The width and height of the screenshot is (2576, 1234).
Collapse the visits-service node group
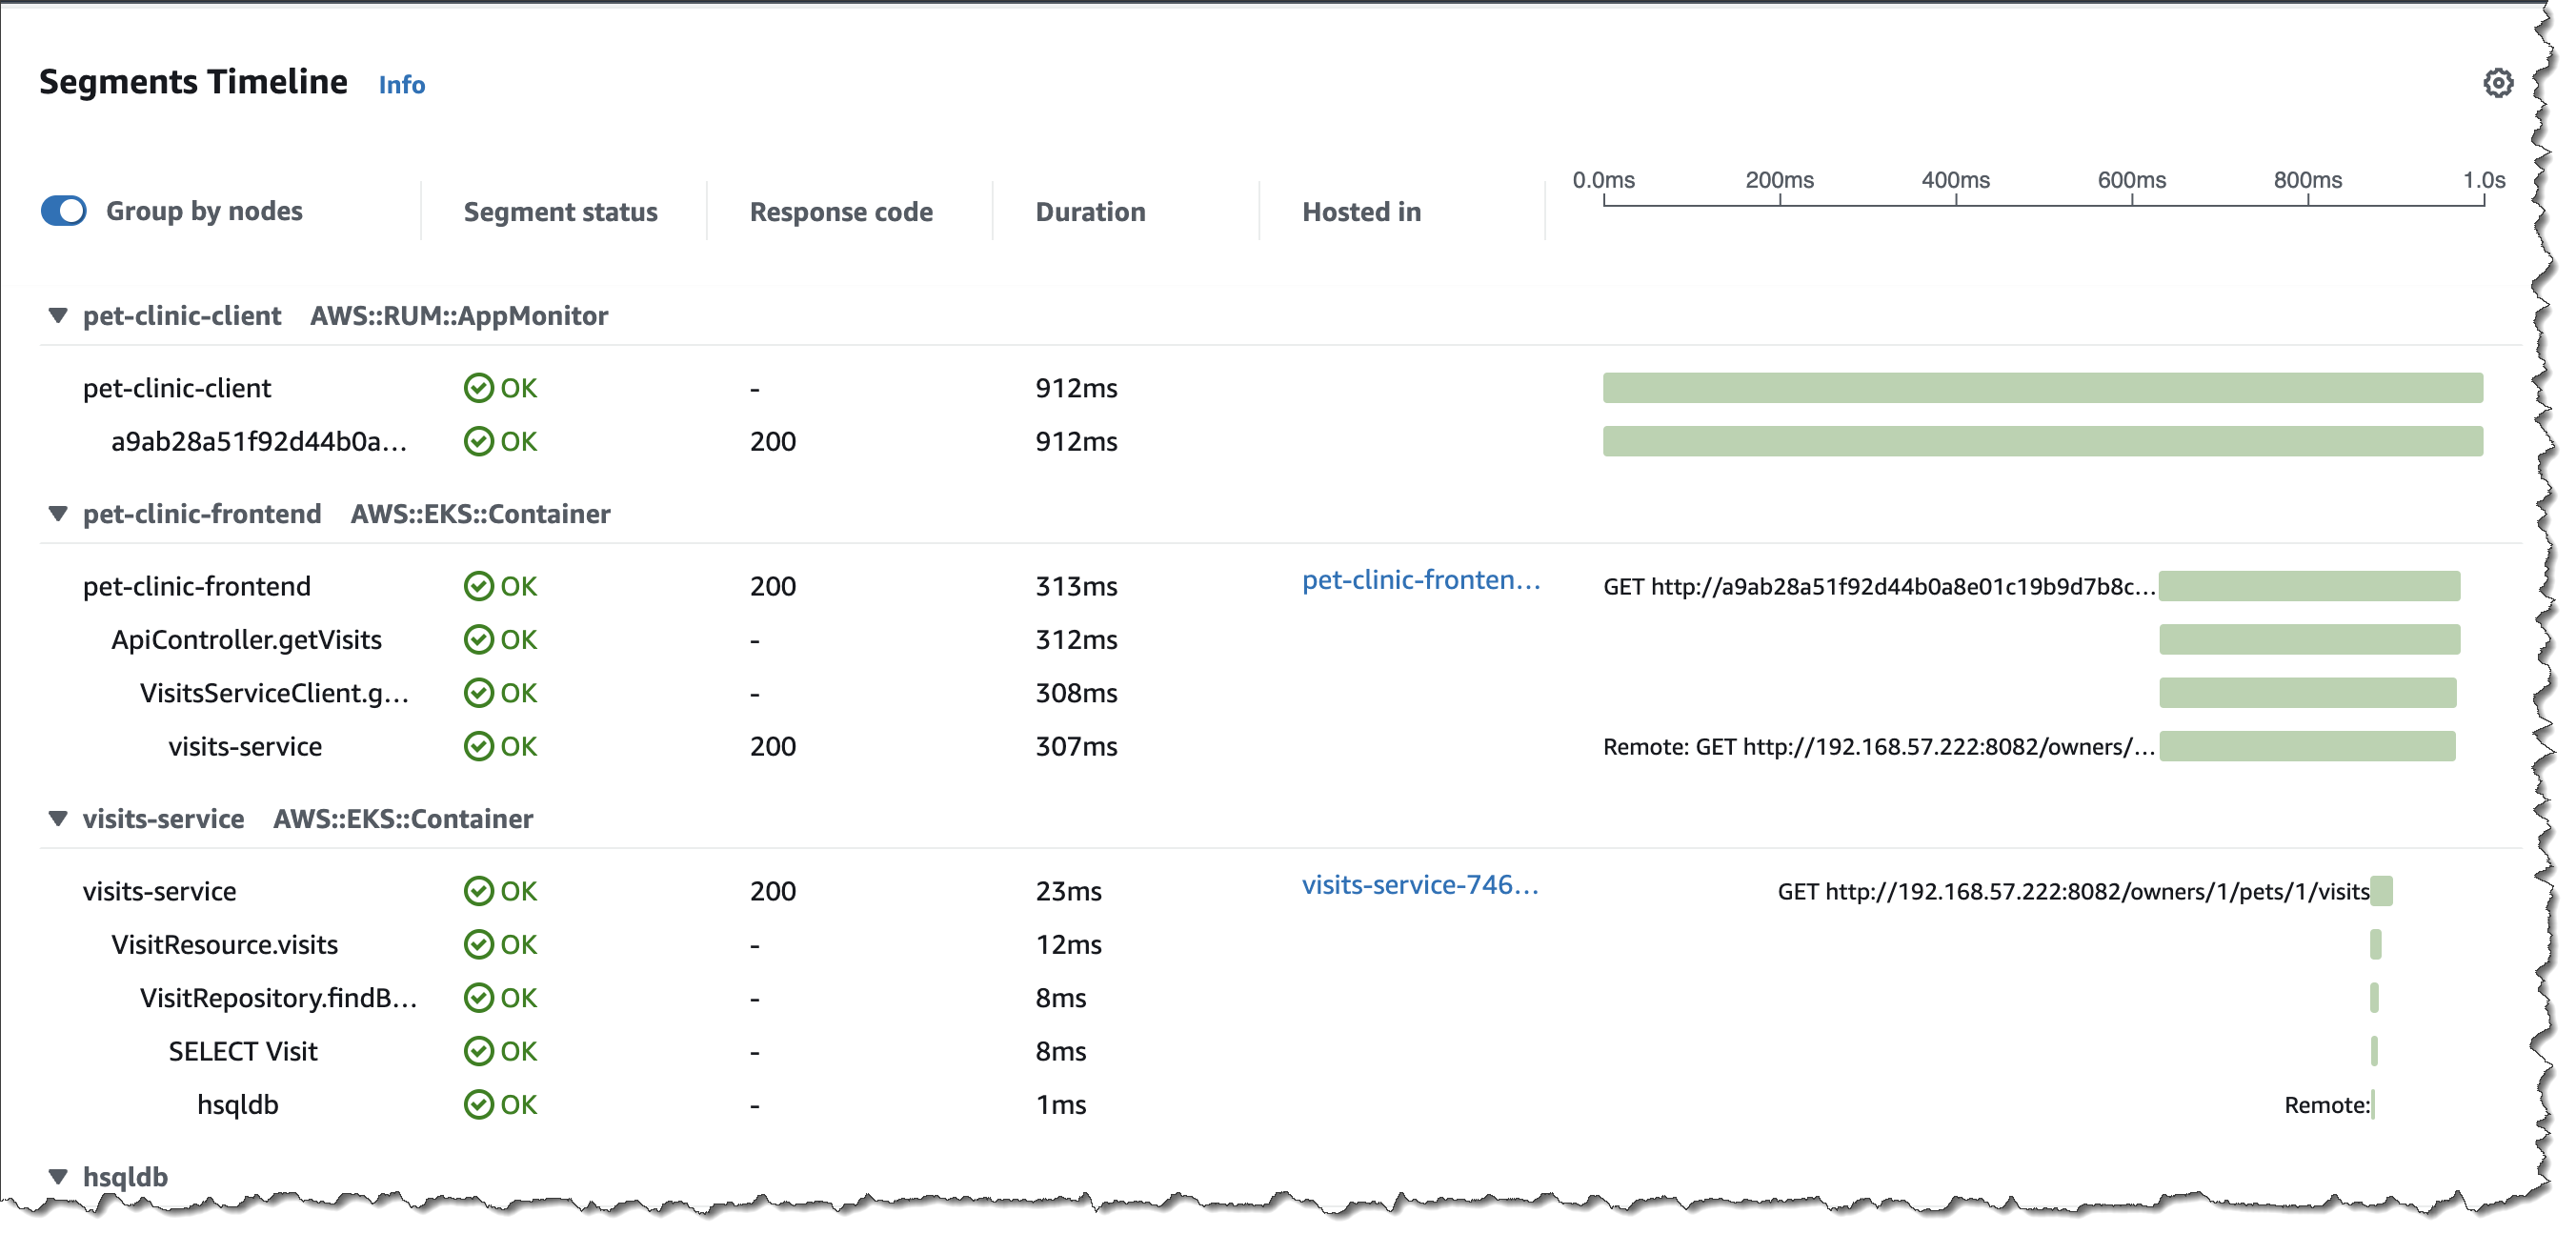58,819
